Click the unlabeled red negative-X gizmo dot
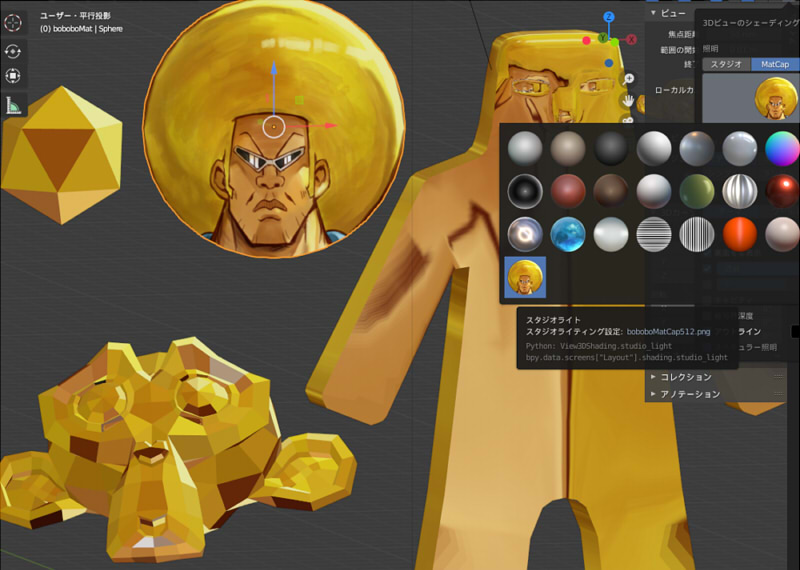Viewport: 800px width, 570px height. pyautogui.click(x=586, y=40)
